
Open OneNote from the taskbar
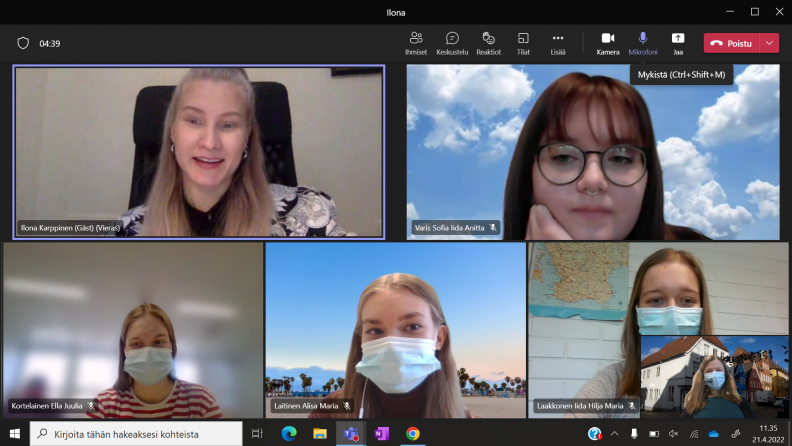381,433
